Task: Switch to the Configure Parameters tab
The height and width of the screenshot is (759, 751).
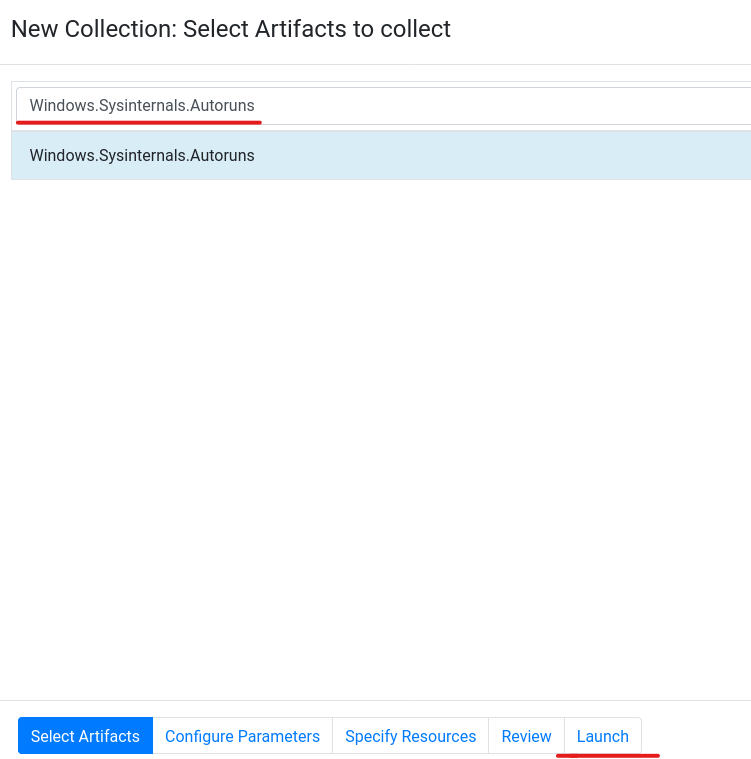Action: tap(243, 736)
